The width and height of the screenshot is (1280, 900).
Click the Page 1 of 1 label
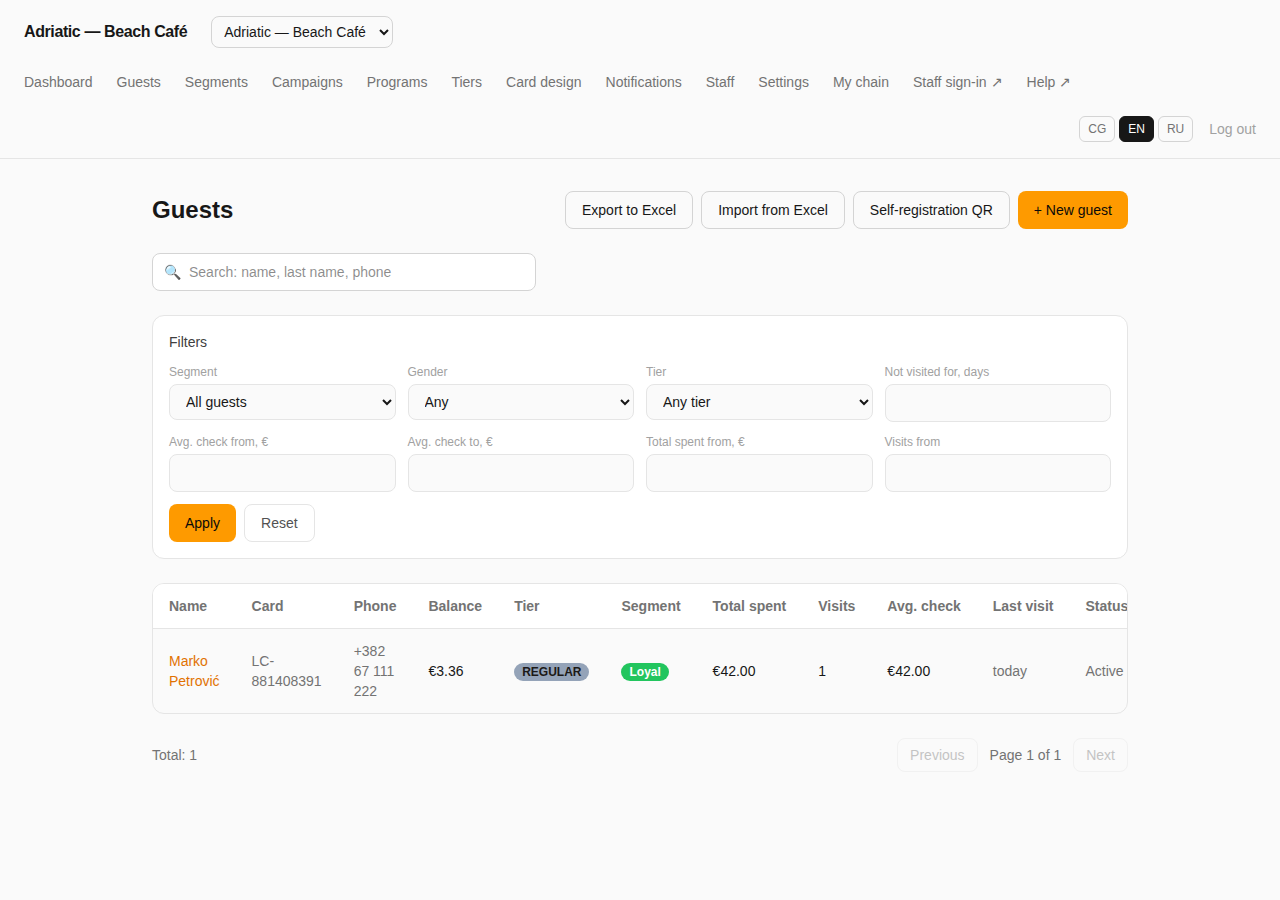(x=1025, y=755)
